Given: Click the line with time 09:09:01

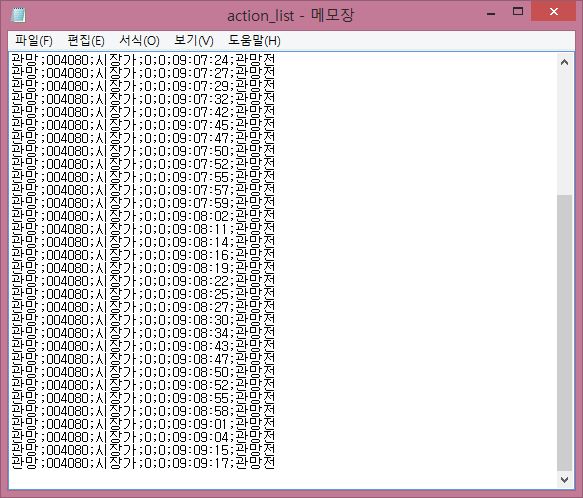Looking at the screenshot, I should coord(143,424).
